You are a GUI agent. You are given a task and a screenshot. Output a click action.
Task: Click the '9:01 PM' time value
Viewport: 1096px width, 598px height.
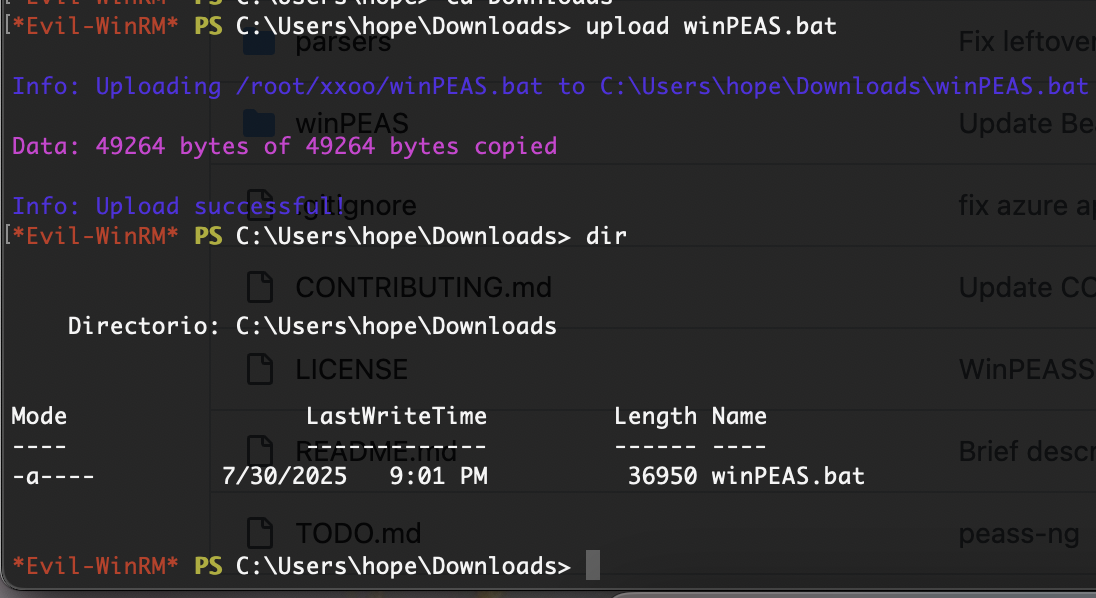click(x=438, y=476)
